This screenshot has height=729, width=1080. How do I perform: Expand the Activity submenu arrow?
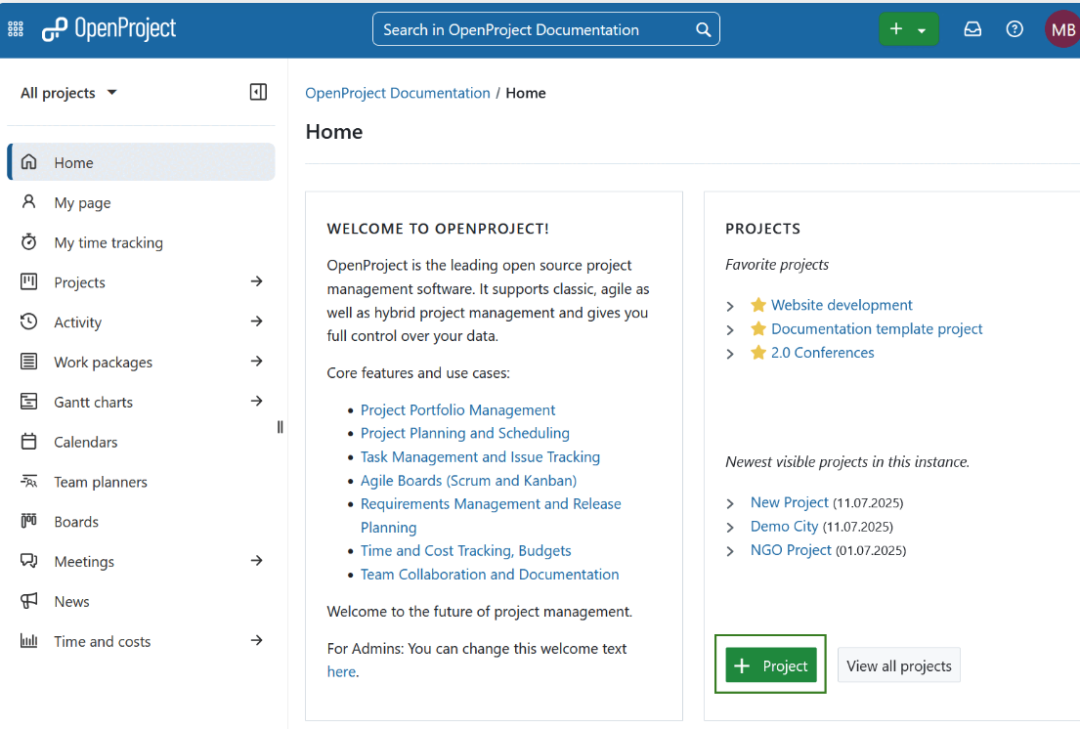[257, 321]
